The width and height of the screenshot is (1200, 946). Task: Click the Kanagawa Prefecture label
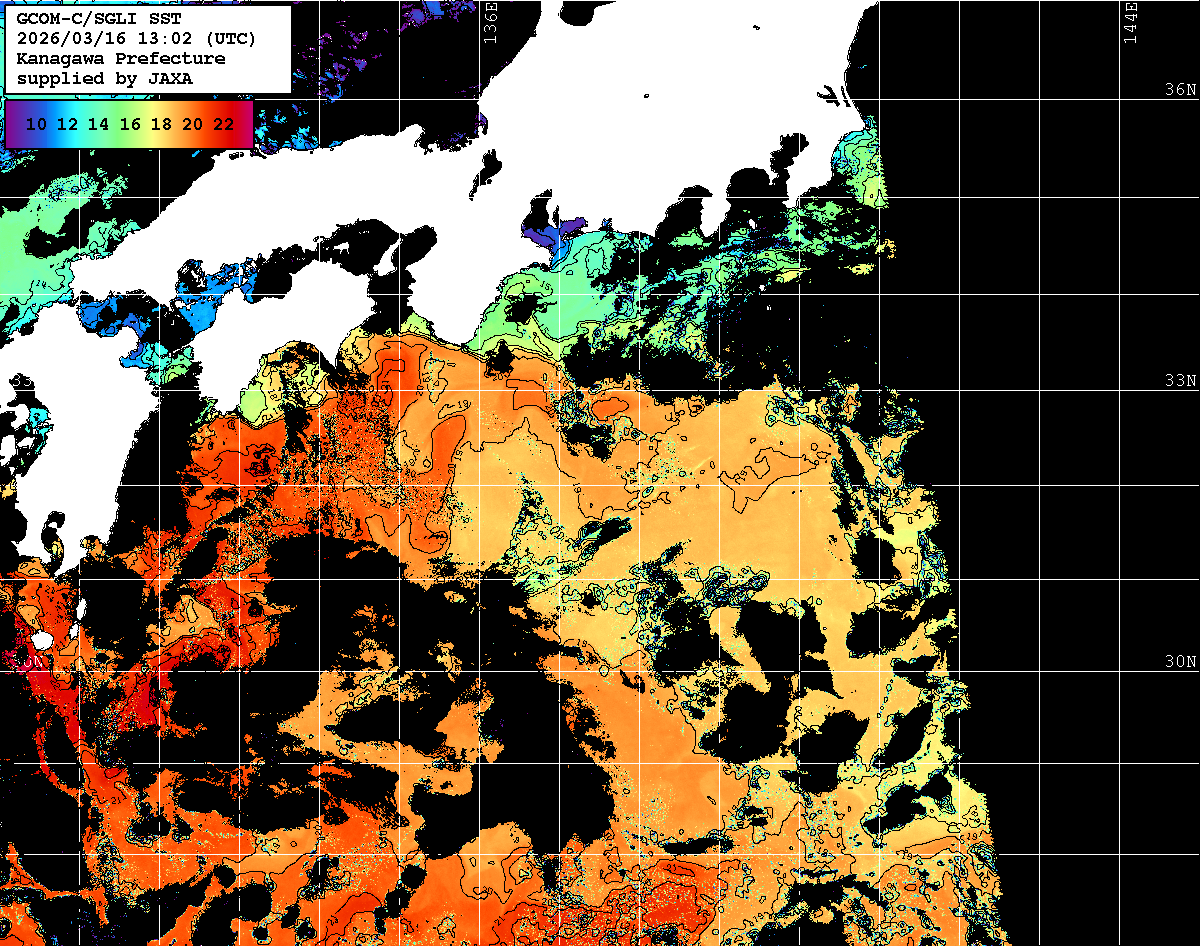[120, 59]
